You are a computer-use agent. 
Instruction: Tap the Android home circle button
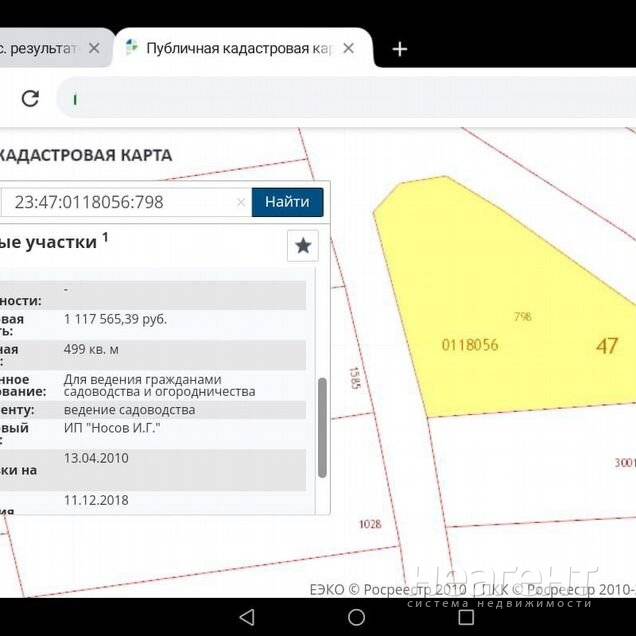coord(356,617)
